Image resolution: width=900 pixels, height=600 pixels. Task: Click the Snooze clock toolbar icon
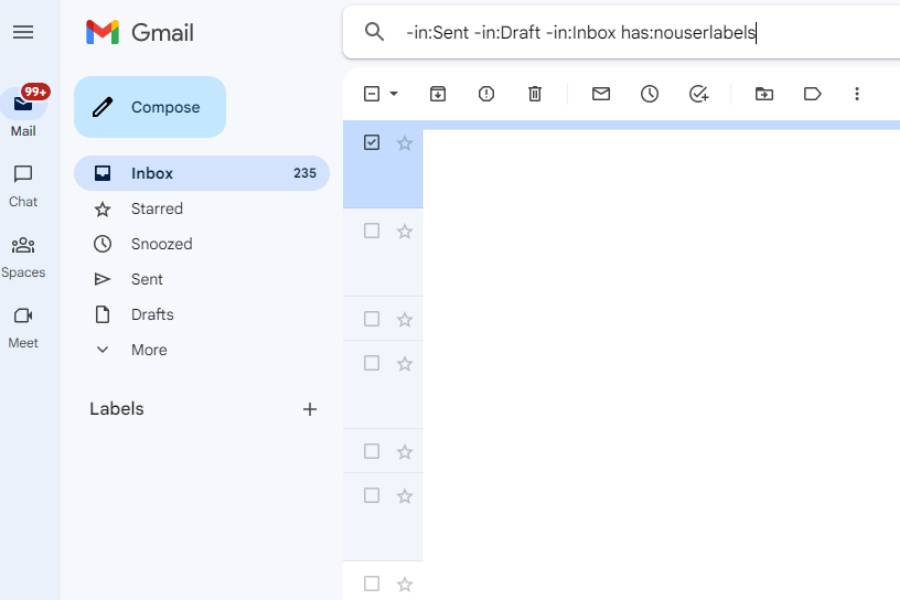point(650,94)
